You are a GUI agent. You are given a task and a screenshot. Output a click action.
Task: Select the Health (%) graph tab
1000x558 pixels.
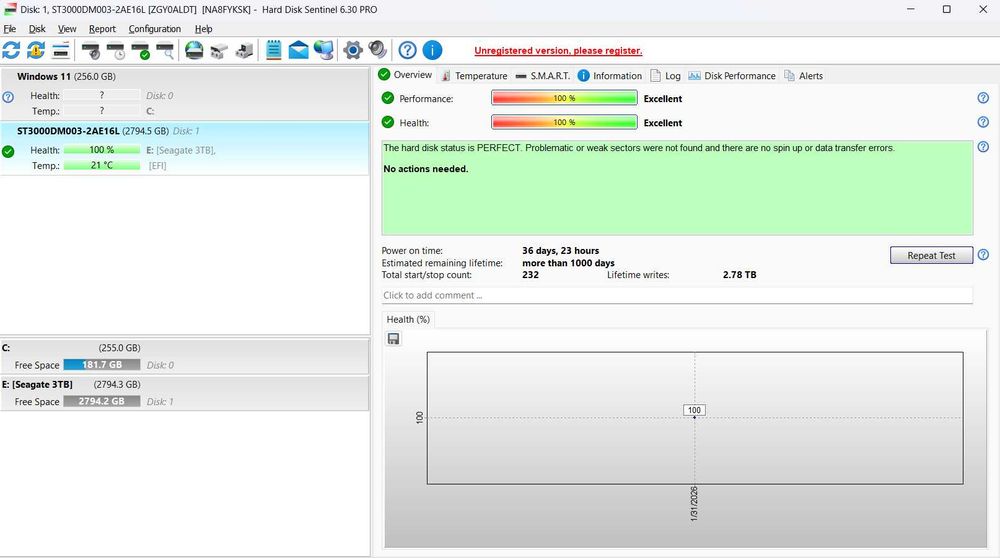408,319
